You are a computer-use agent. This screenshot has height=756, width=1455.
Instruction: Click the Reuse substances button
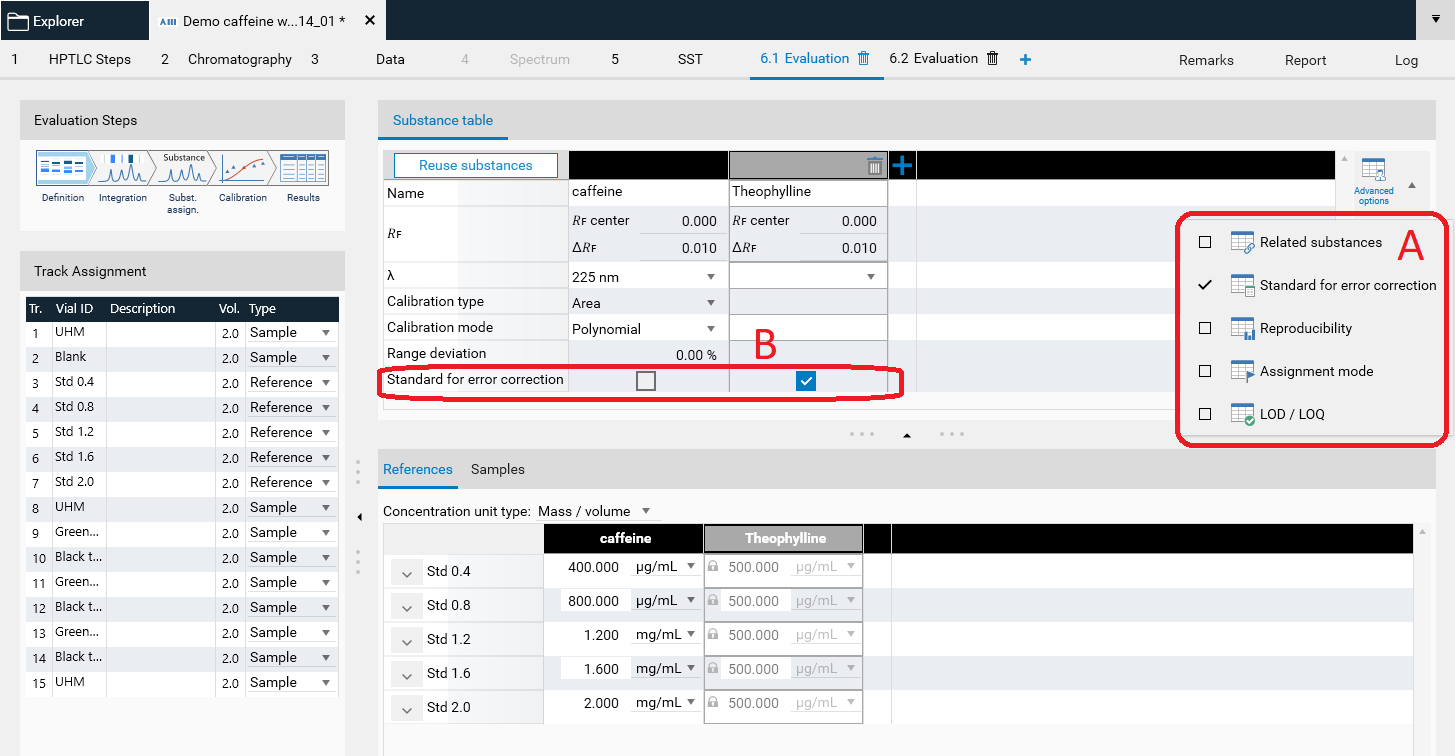(475, 165)
